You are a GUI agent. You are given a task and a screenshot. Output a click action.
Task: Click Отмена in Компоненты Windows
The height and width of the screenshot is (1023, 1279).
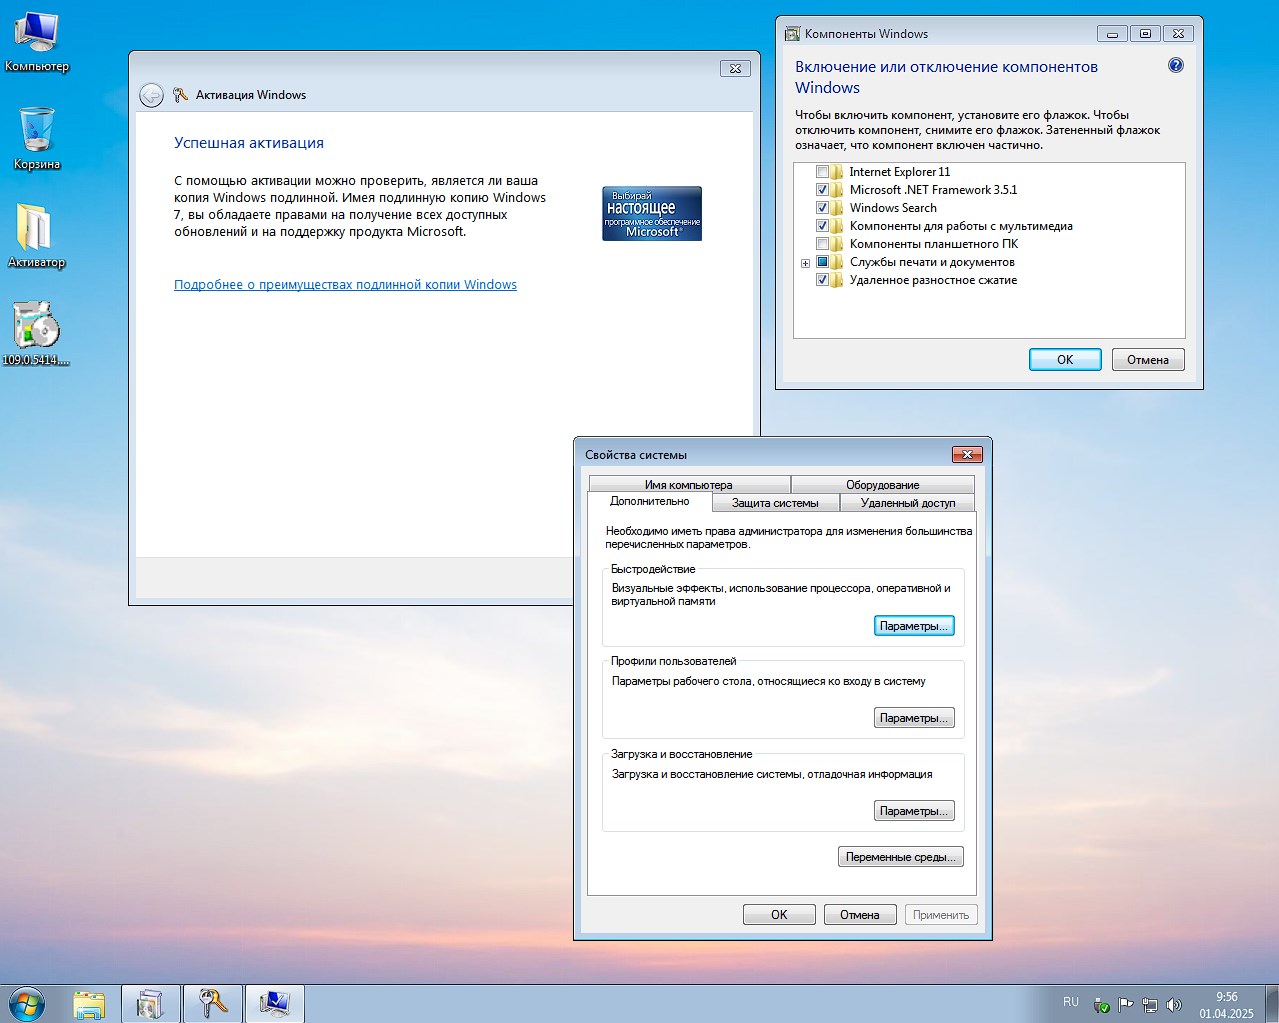coord(1148,360)
